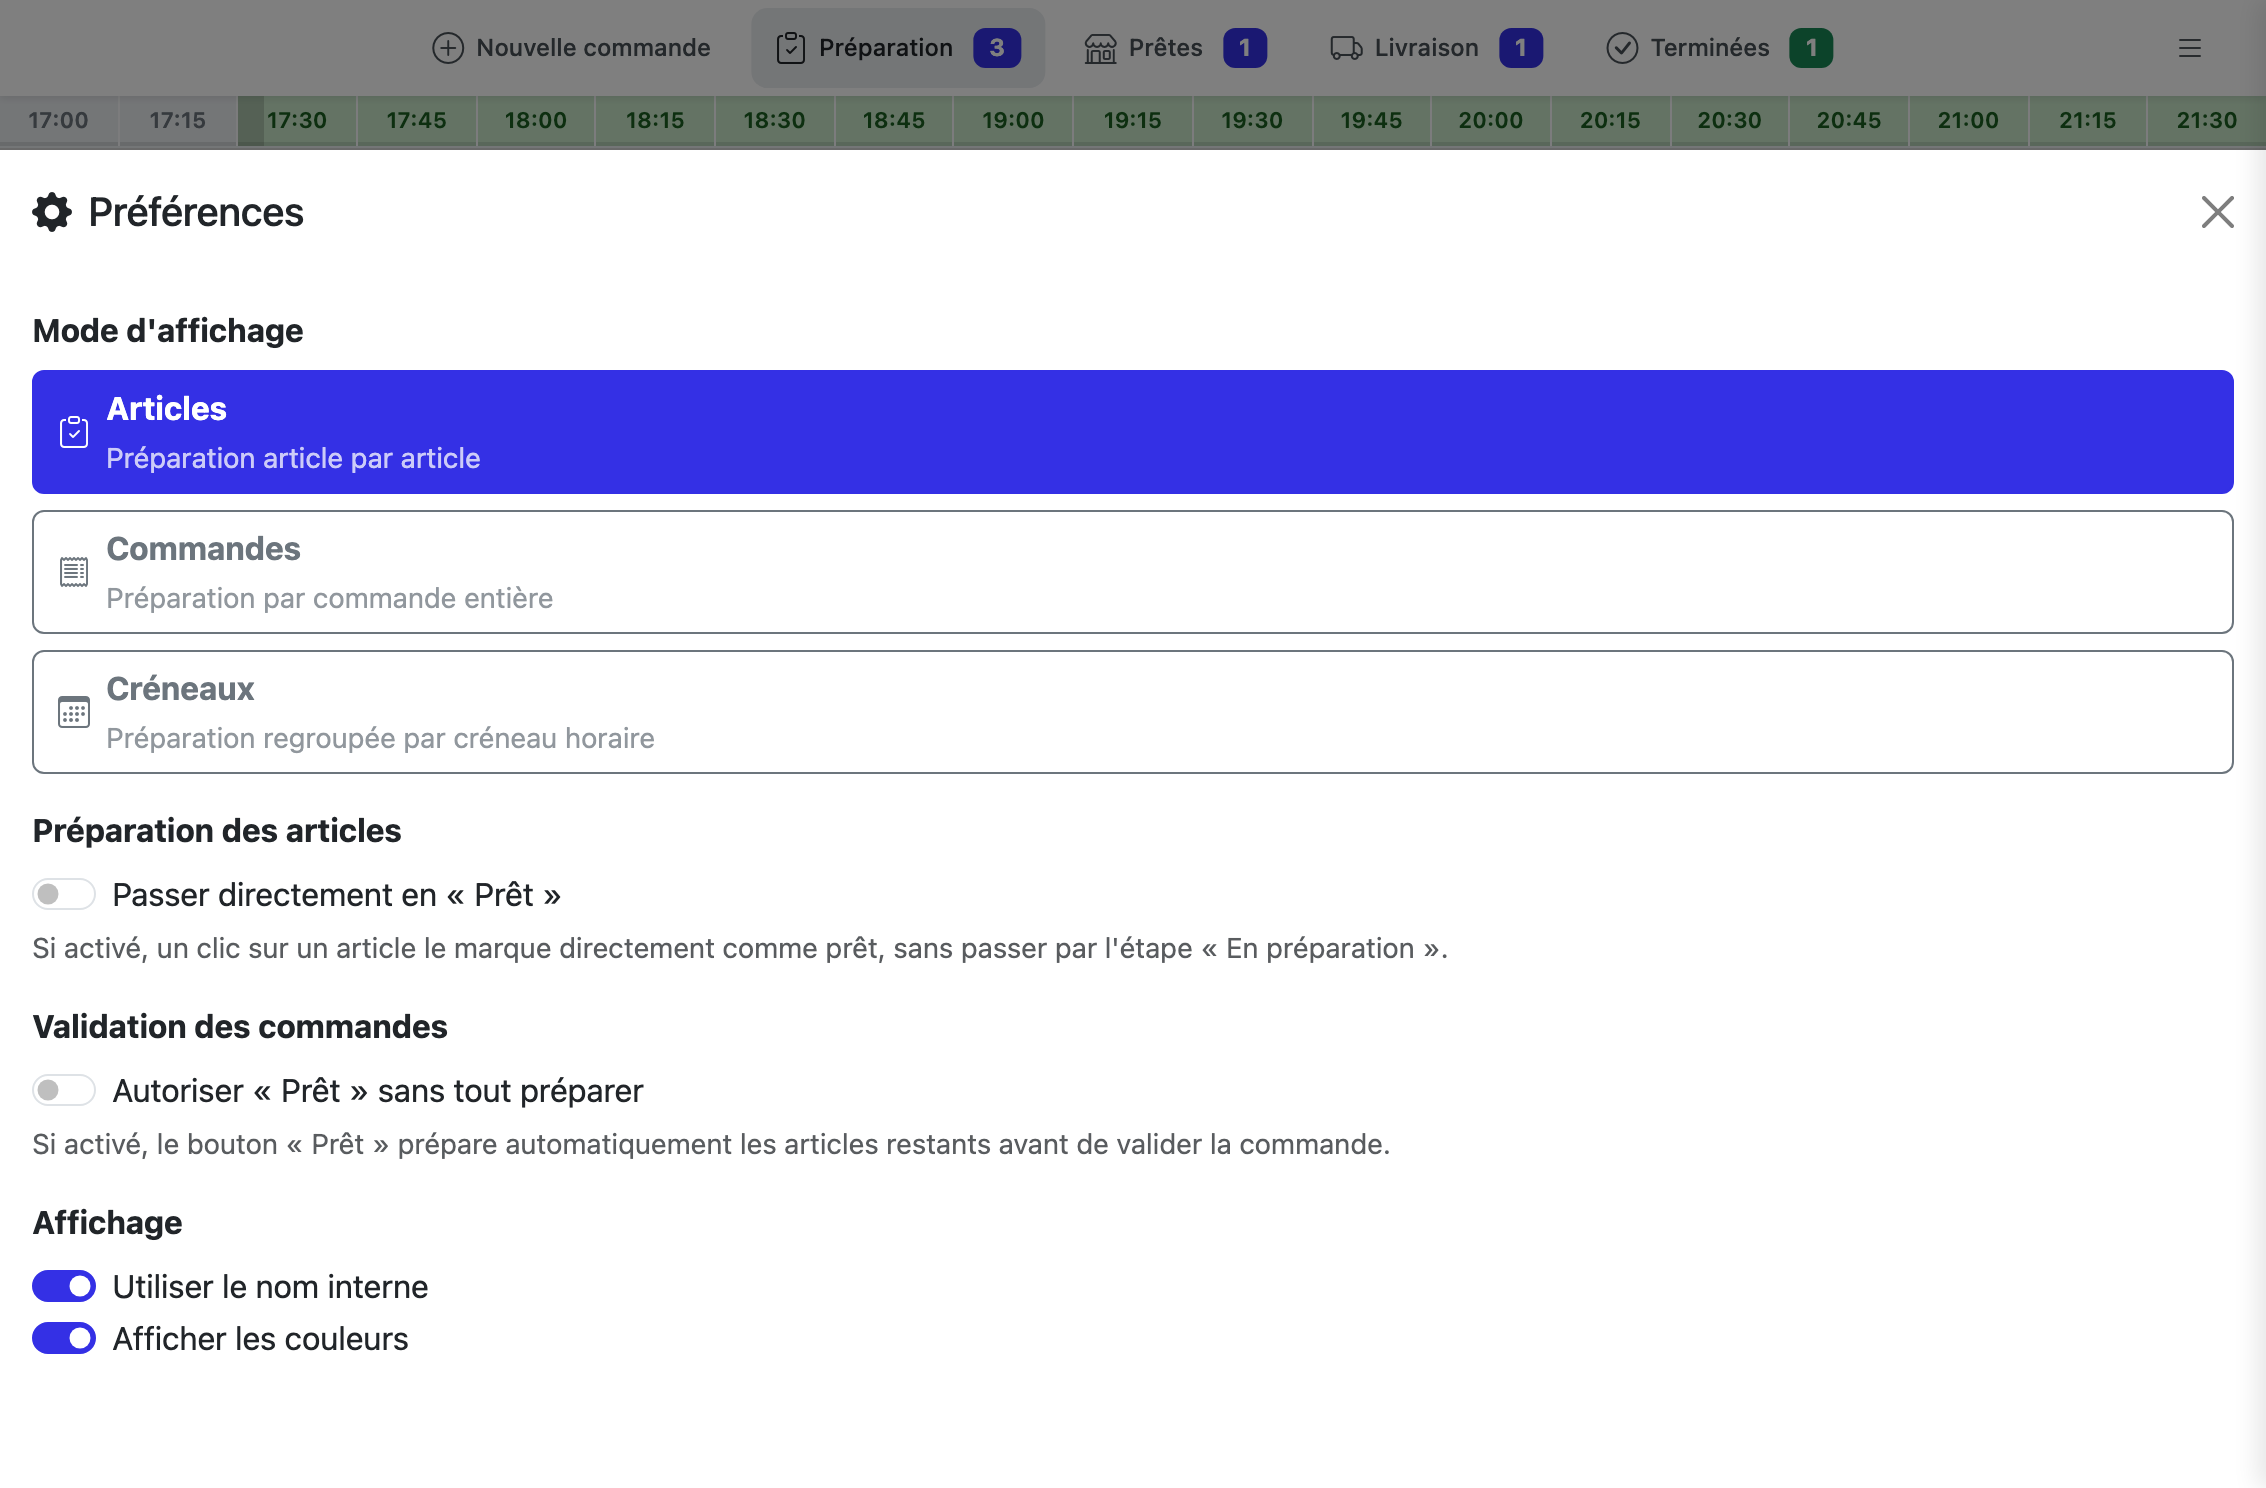The image size is (2266, 1488).
Task: Click the label 'Utiliser le nom interne'
Action: tap(270, 1287)
